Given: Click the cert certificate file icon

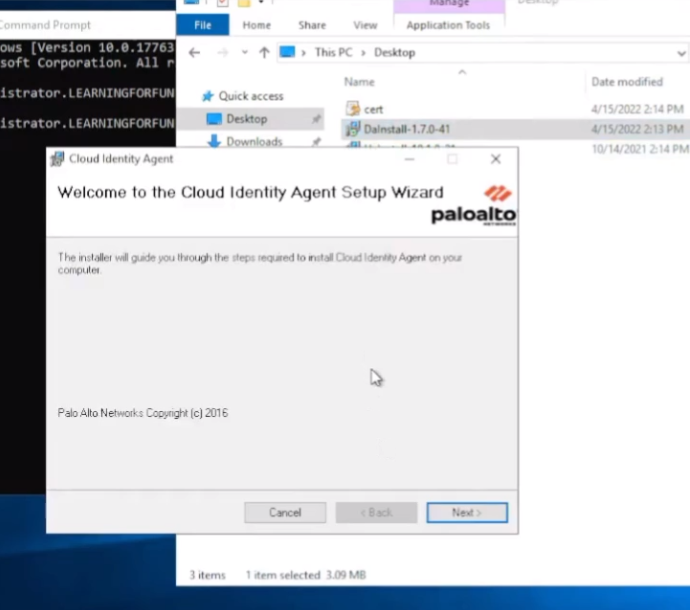Looking at the screenshot, I should click(x=352, y=109).
